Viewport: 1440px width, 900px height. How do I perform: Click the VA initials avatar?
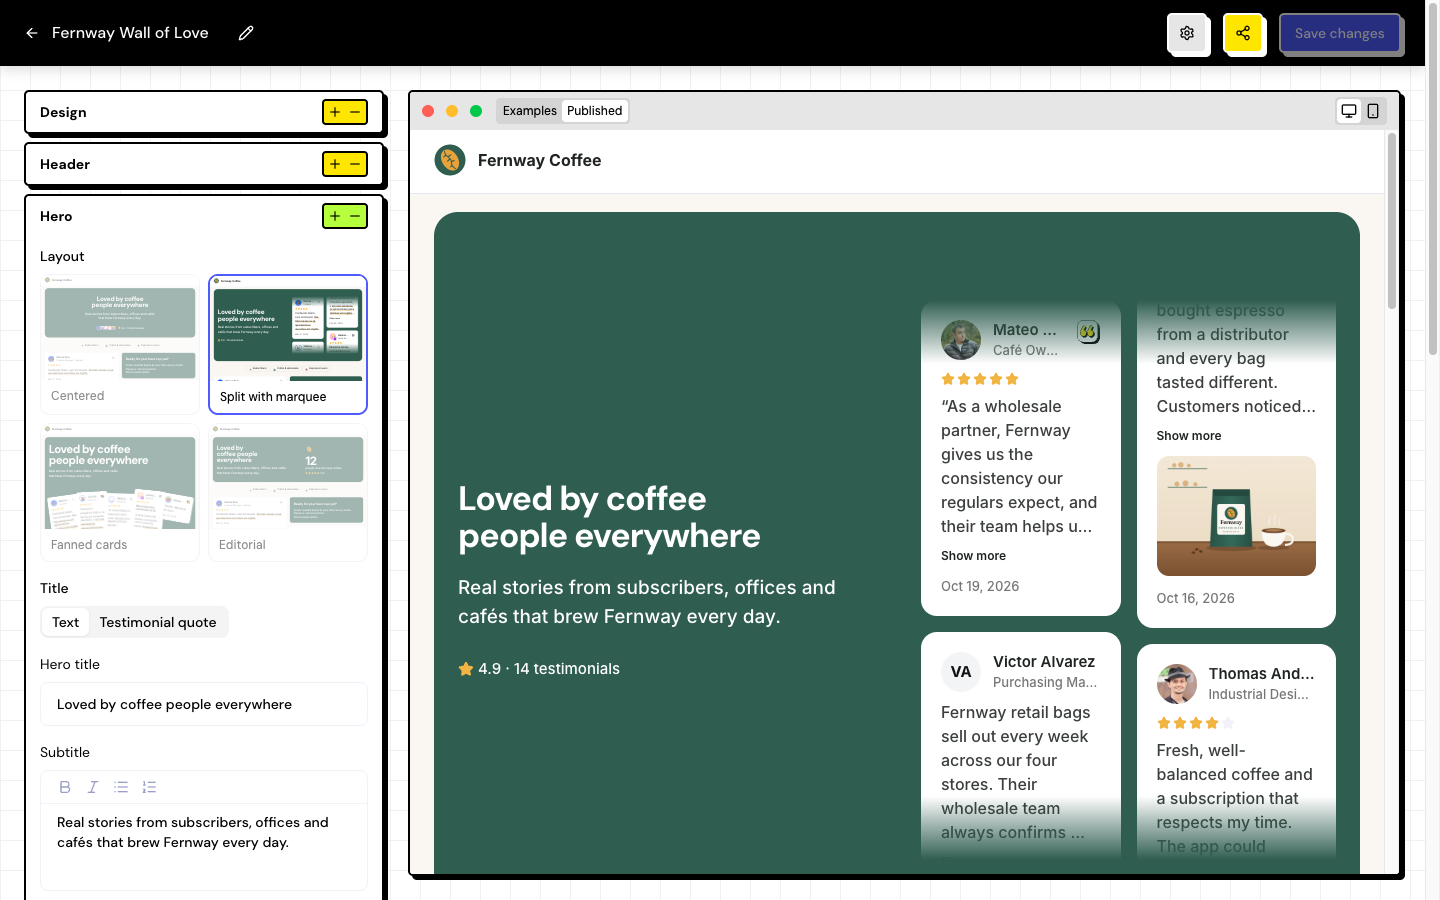click(961, 672)
